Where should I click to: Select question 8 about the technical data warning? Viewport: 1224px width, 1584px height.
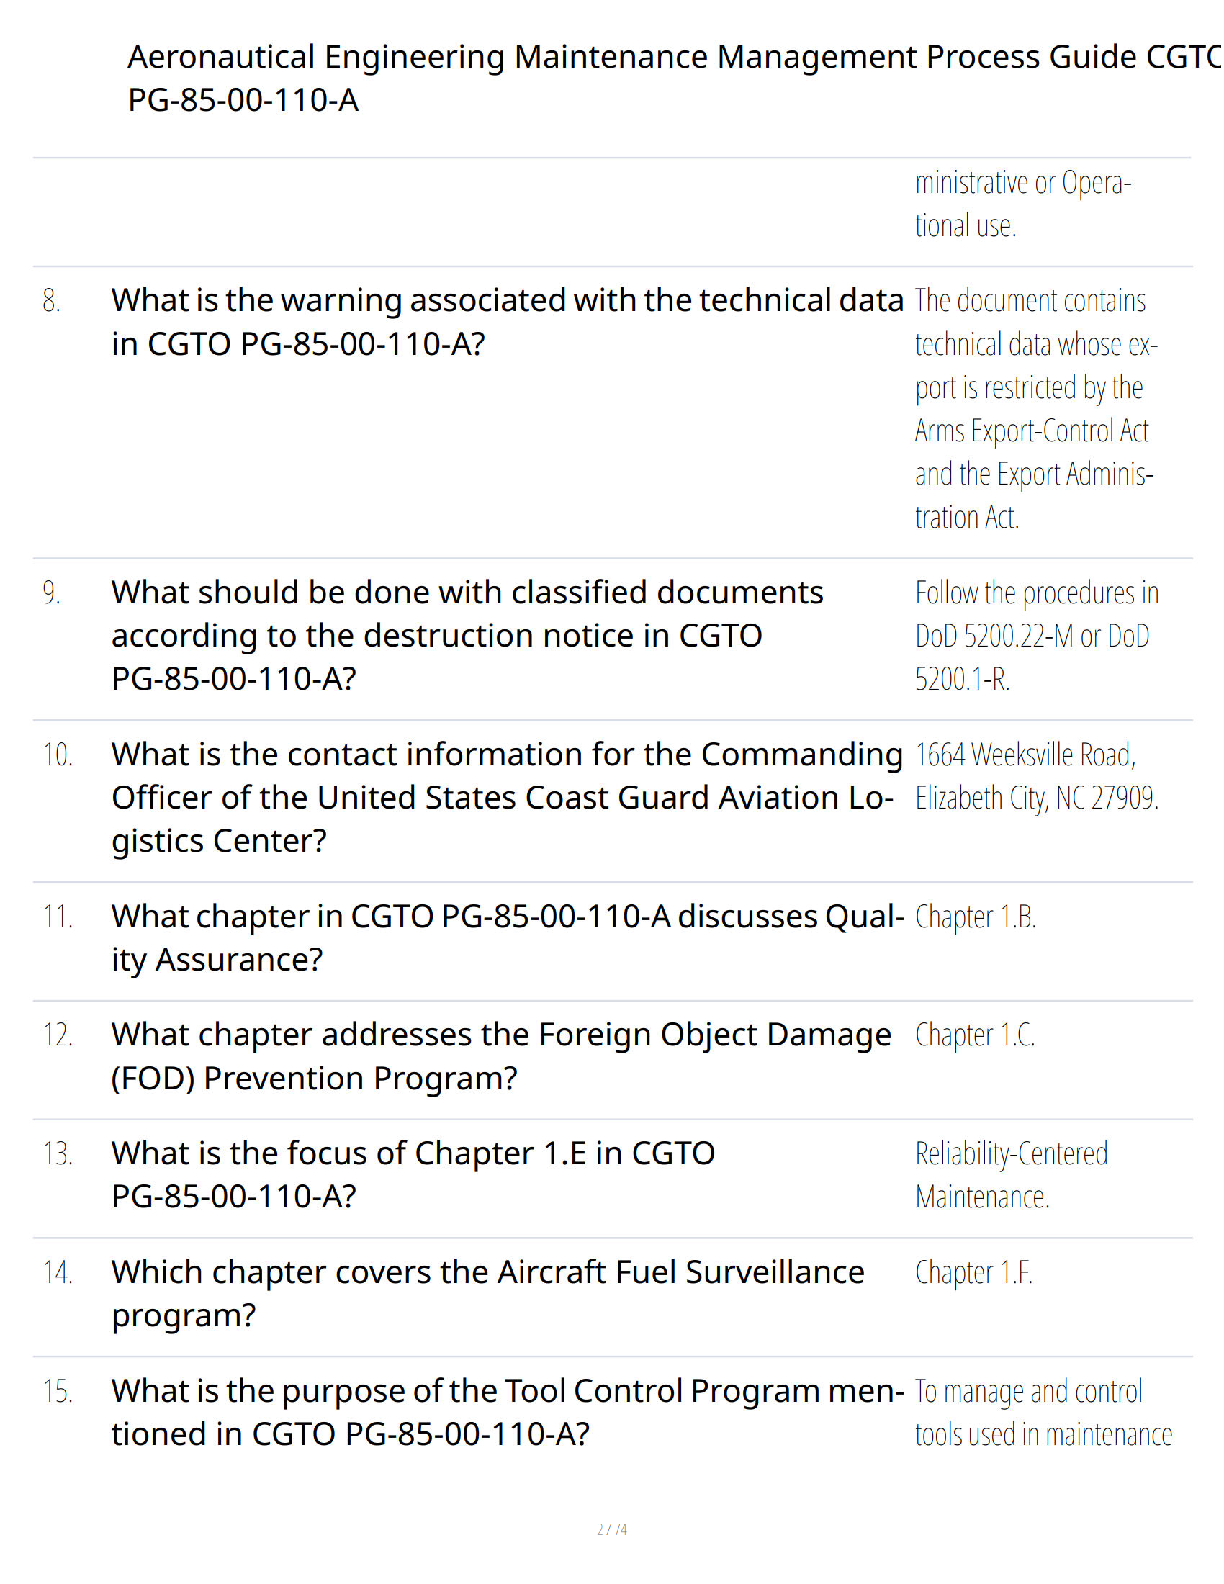507,322
